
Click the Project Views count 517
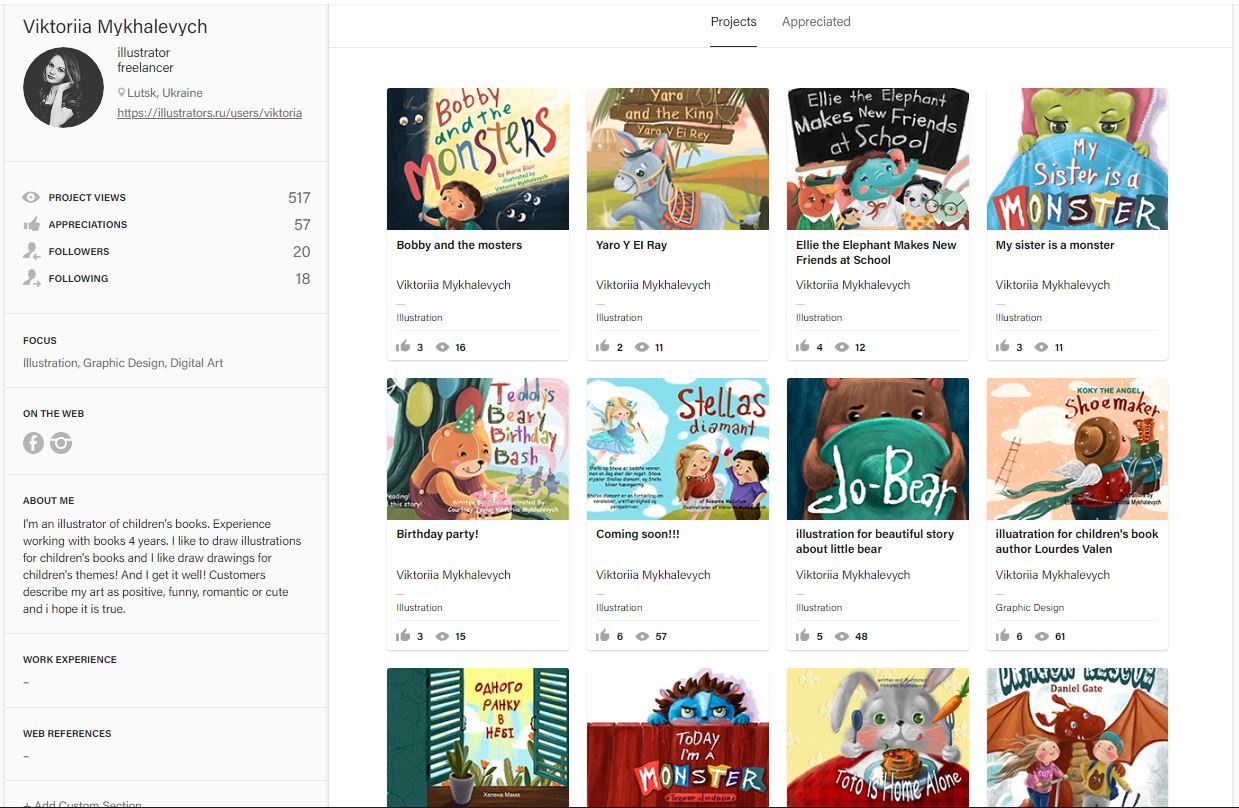click(x=299, y=198)
